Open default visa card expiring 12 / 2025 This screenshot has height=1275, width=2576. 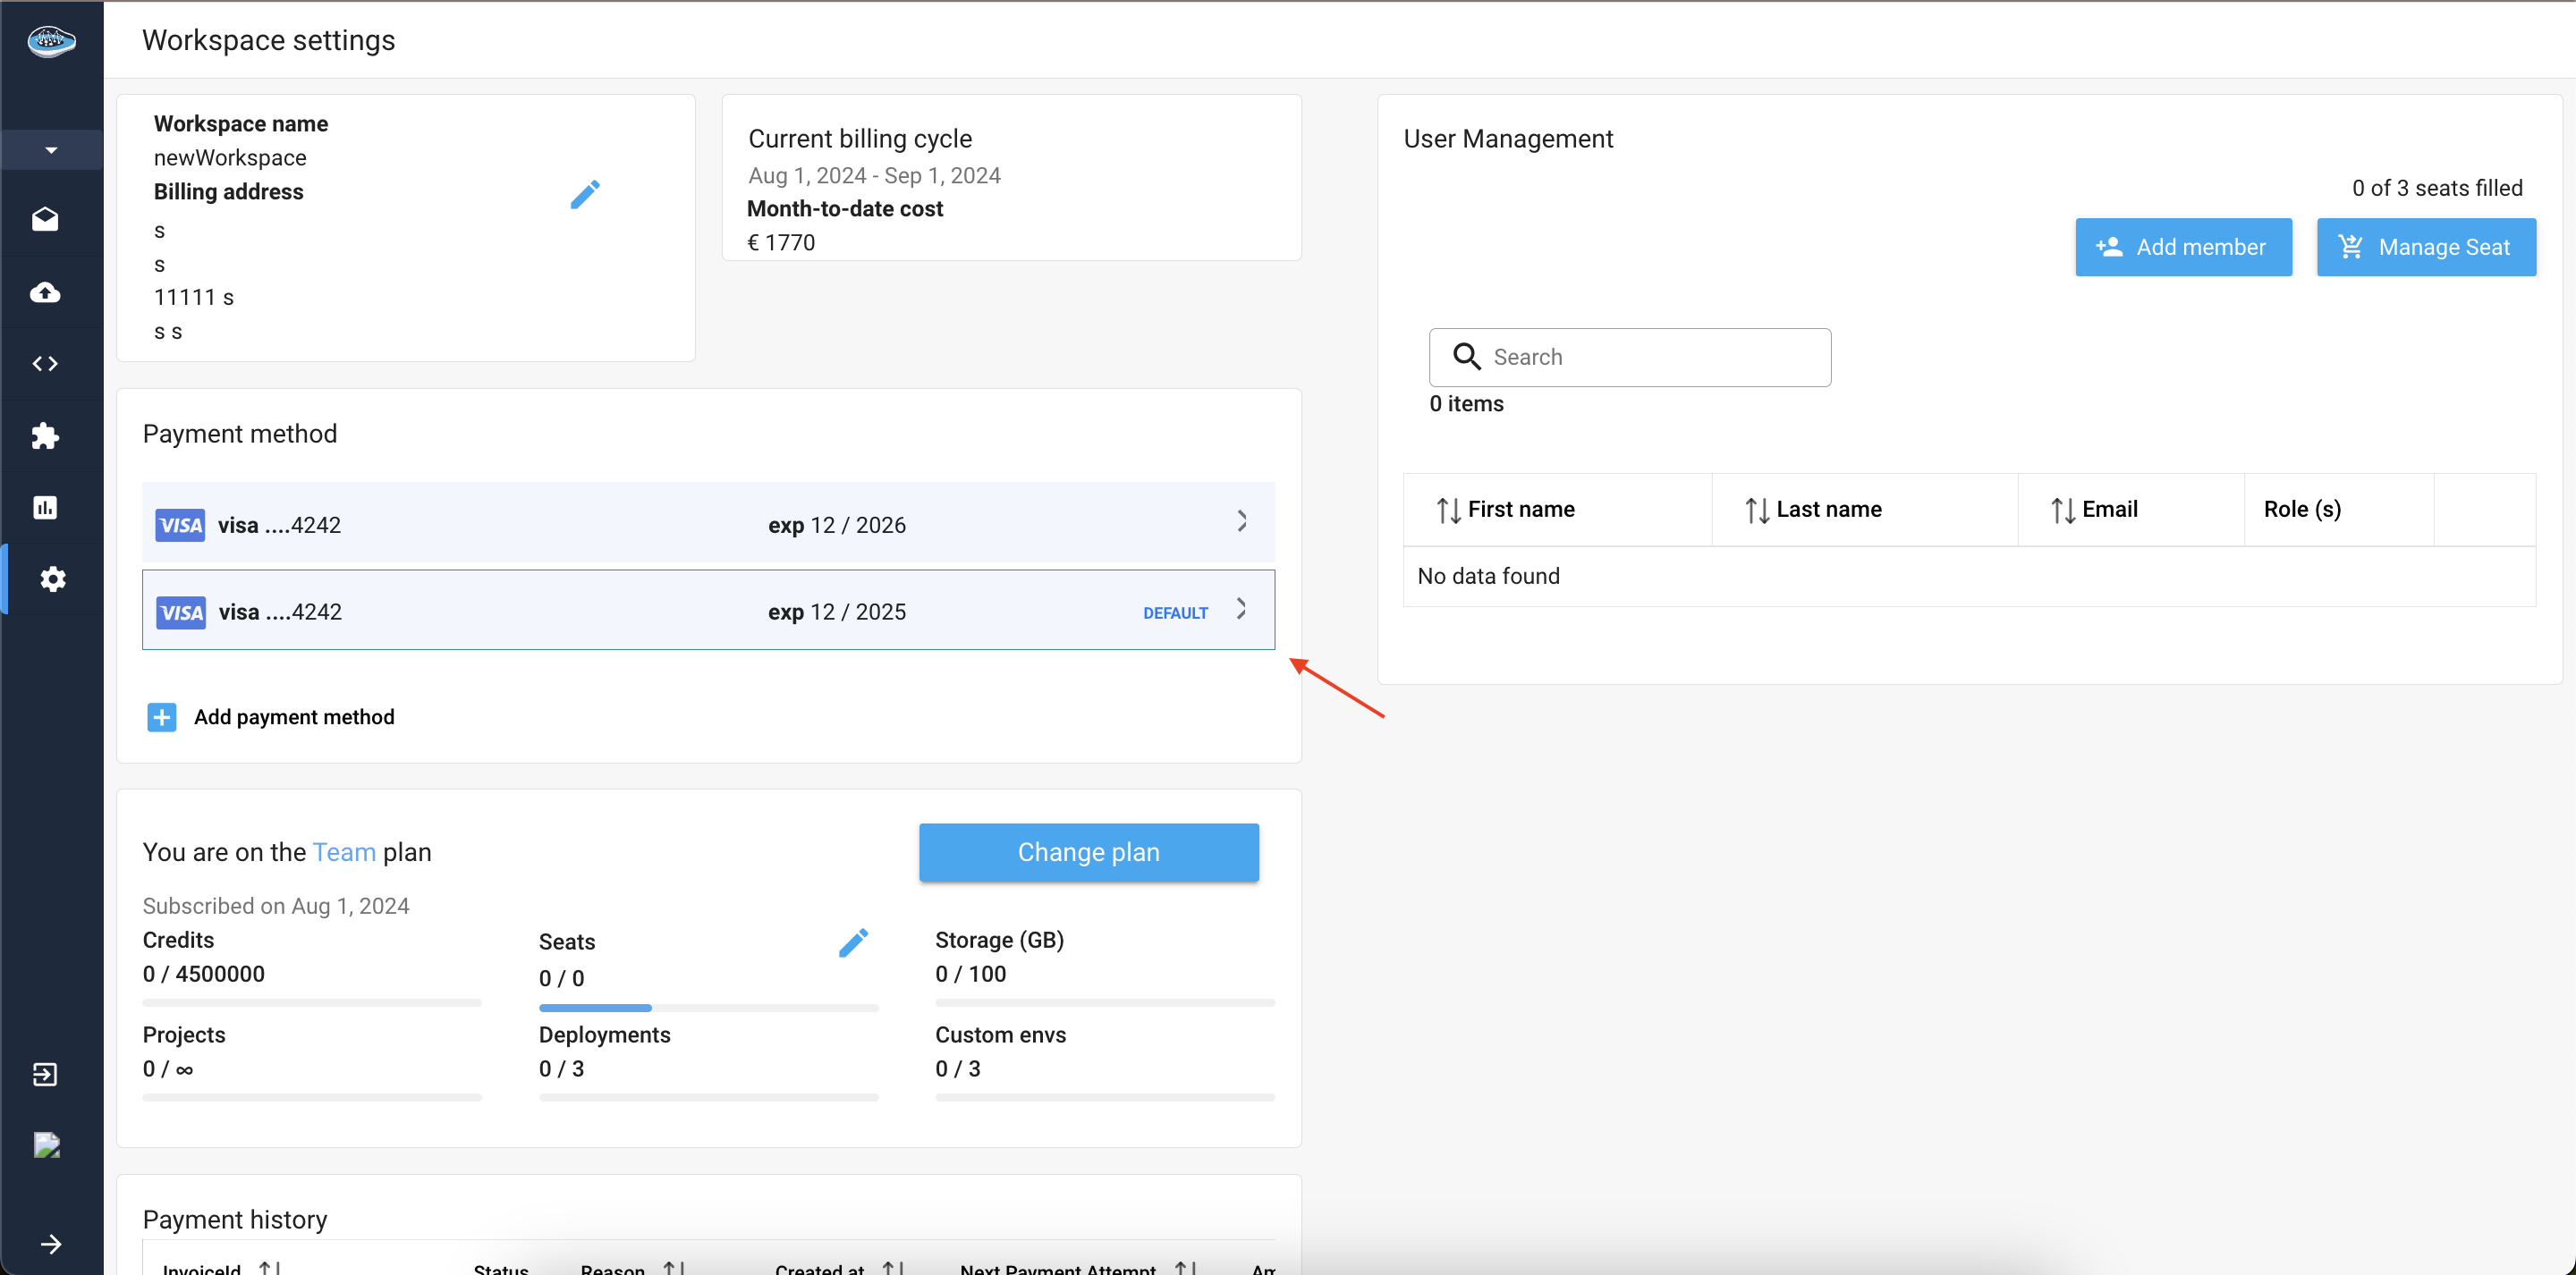(708, 610)
